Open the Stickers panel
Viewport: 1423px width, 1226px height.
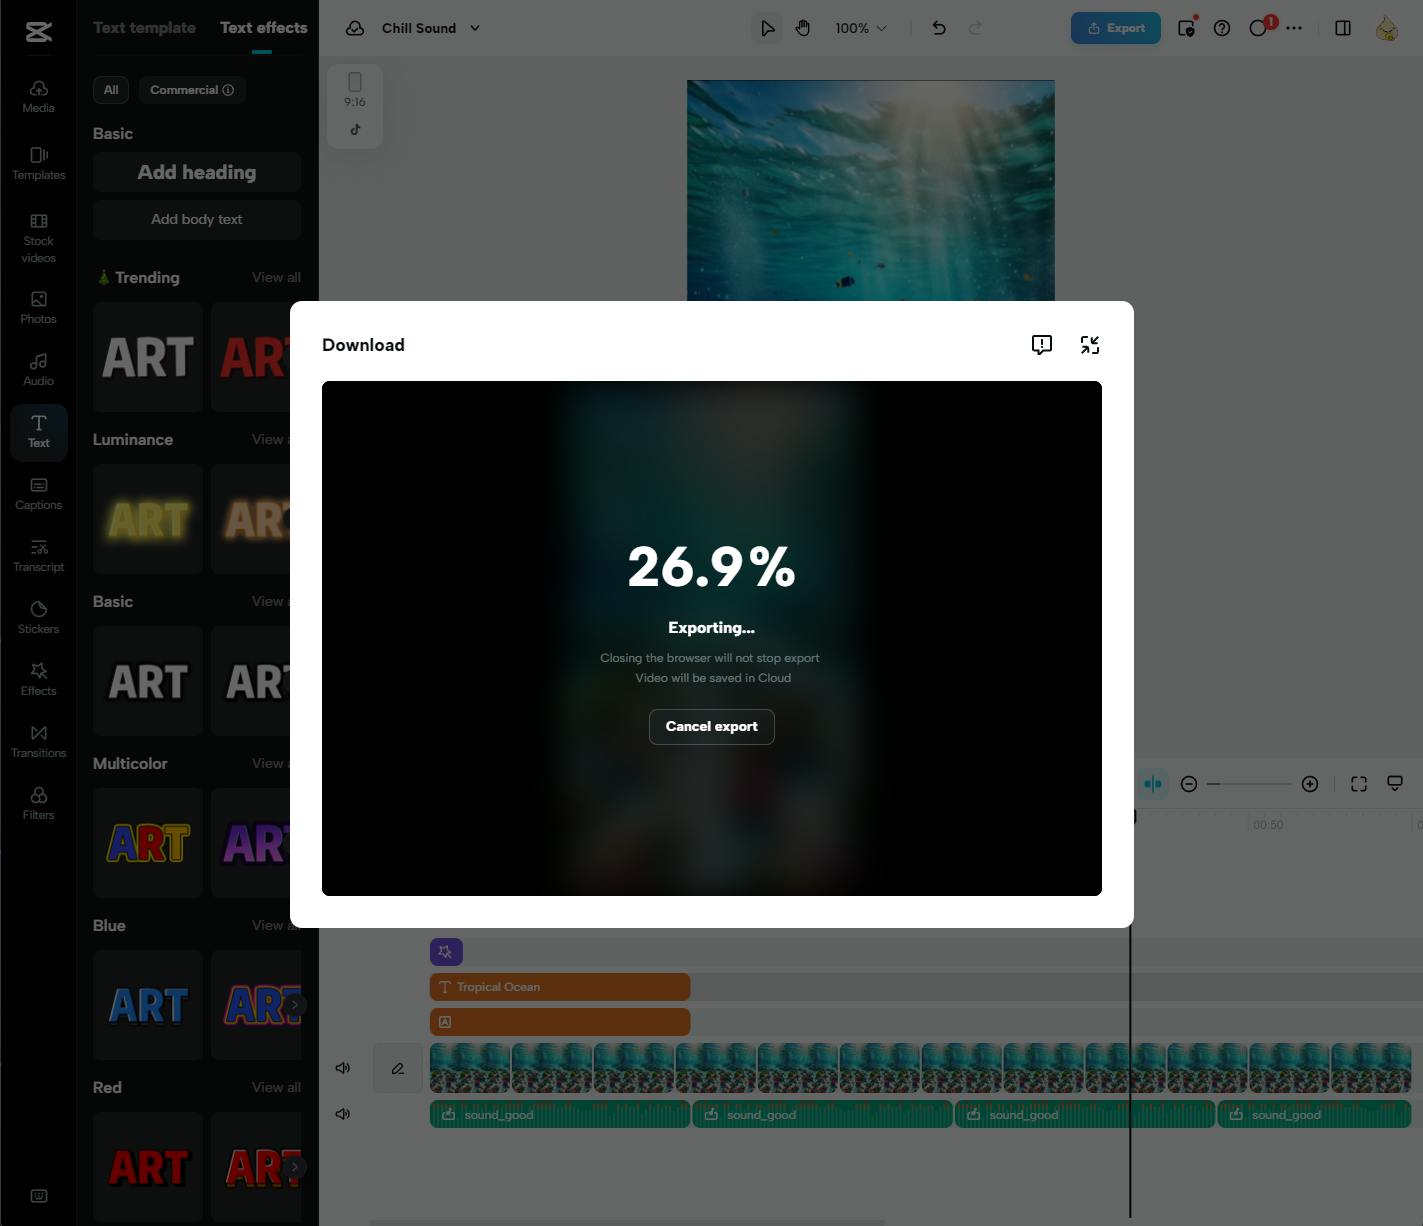38,617
